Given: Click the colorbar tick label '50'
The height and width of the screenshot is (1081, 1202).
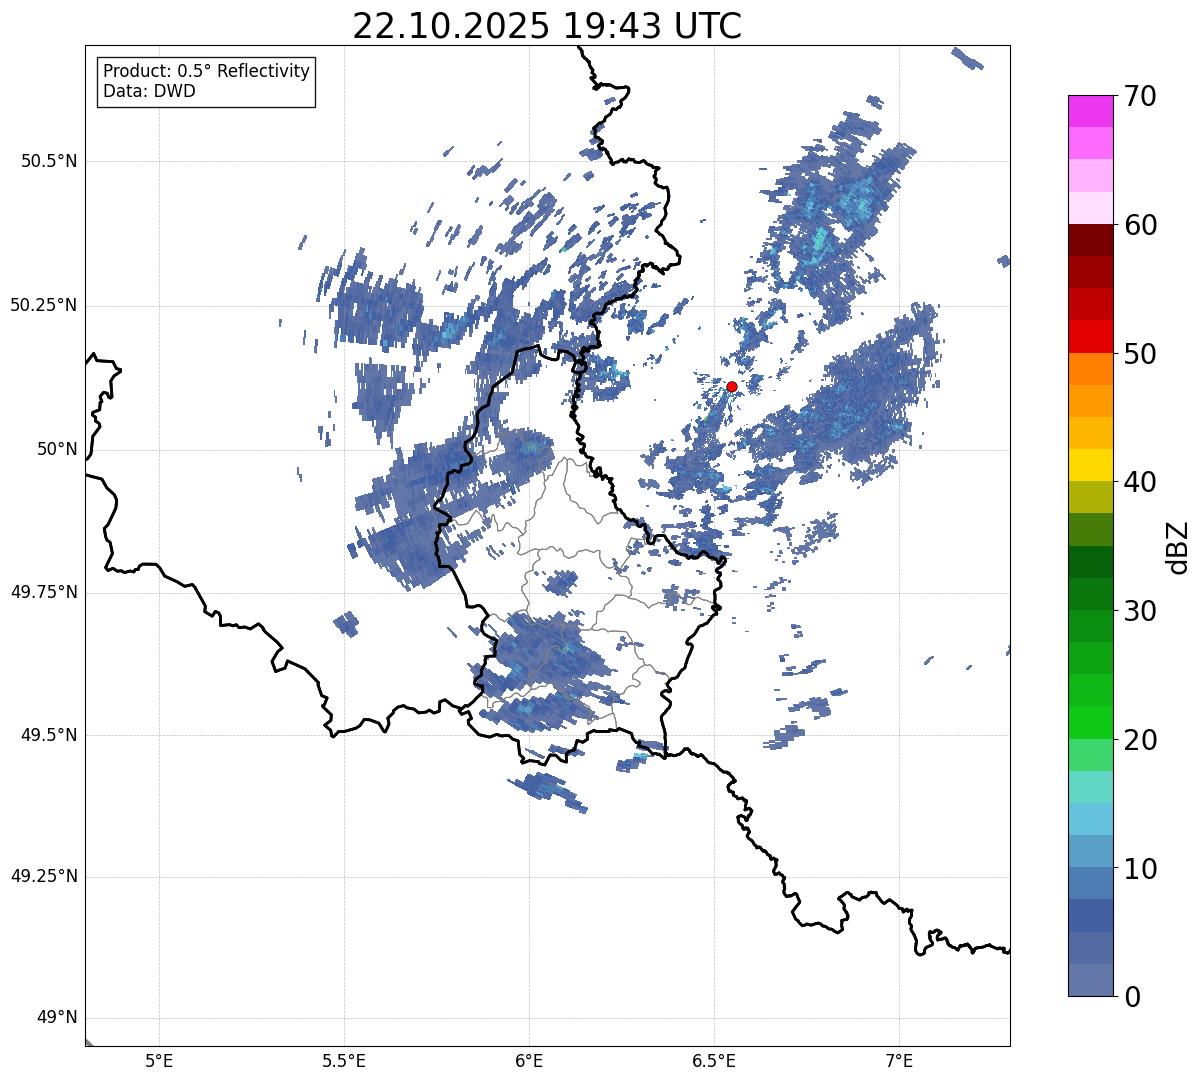Looking at the screenshot, I should pyautogui.click(x=1140, y=354).
